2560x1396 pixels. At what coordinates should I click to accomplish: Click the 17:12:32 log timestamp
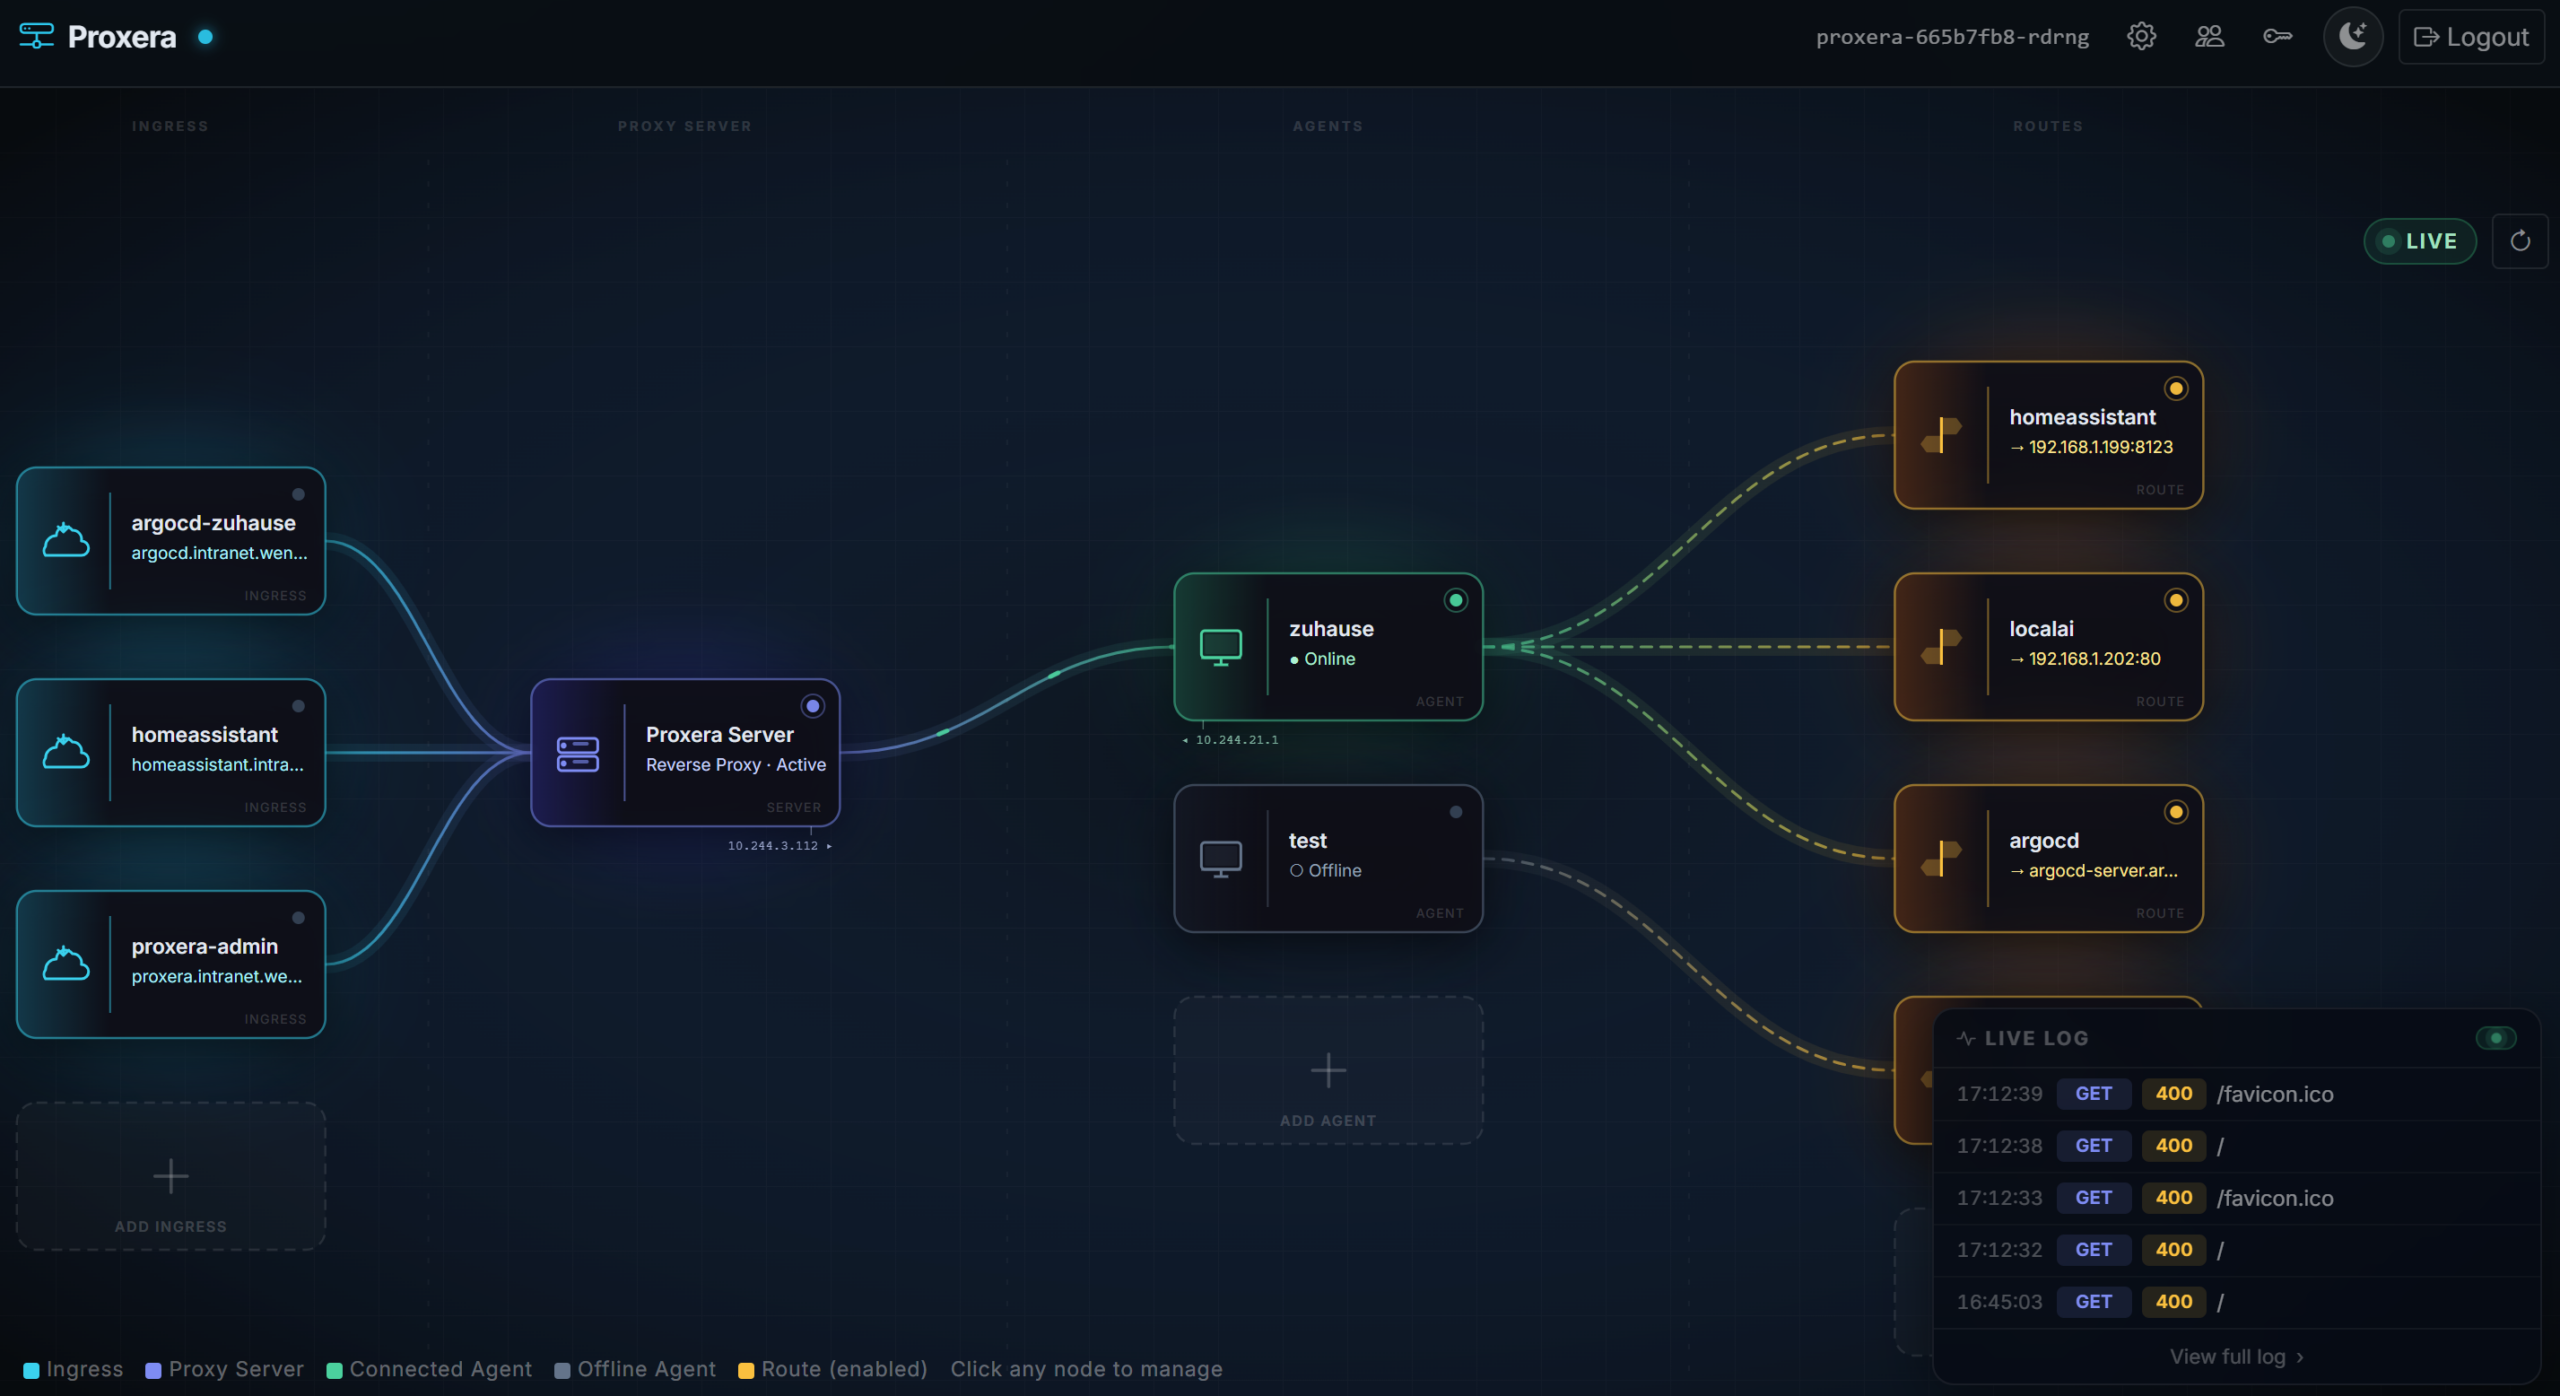[x=1999, y=1250]
